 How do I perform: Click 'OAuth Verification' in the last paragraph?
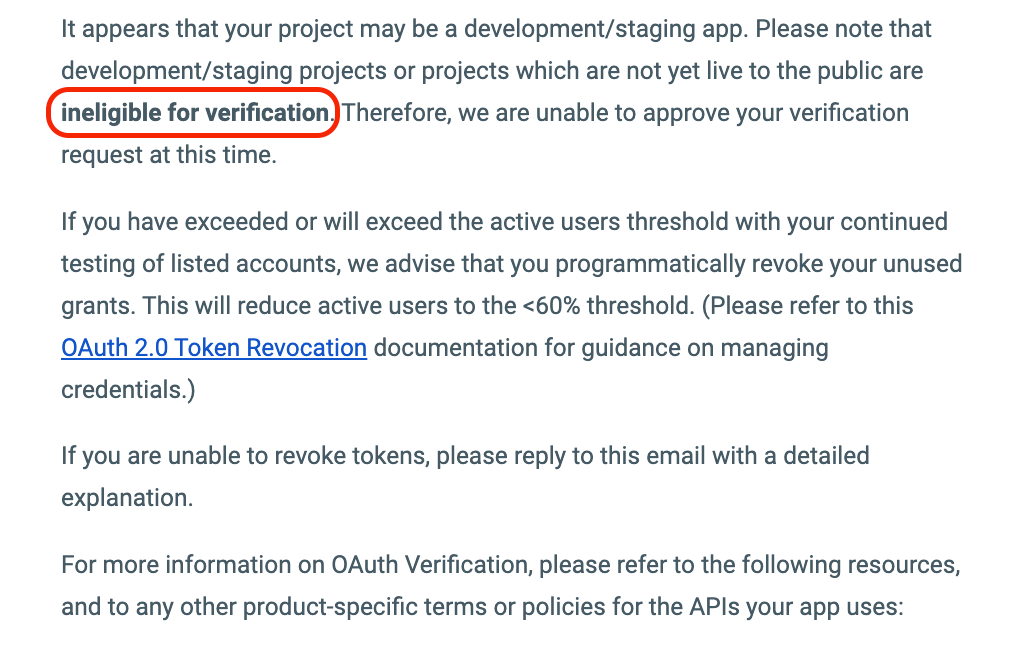[x=429, y=565]
